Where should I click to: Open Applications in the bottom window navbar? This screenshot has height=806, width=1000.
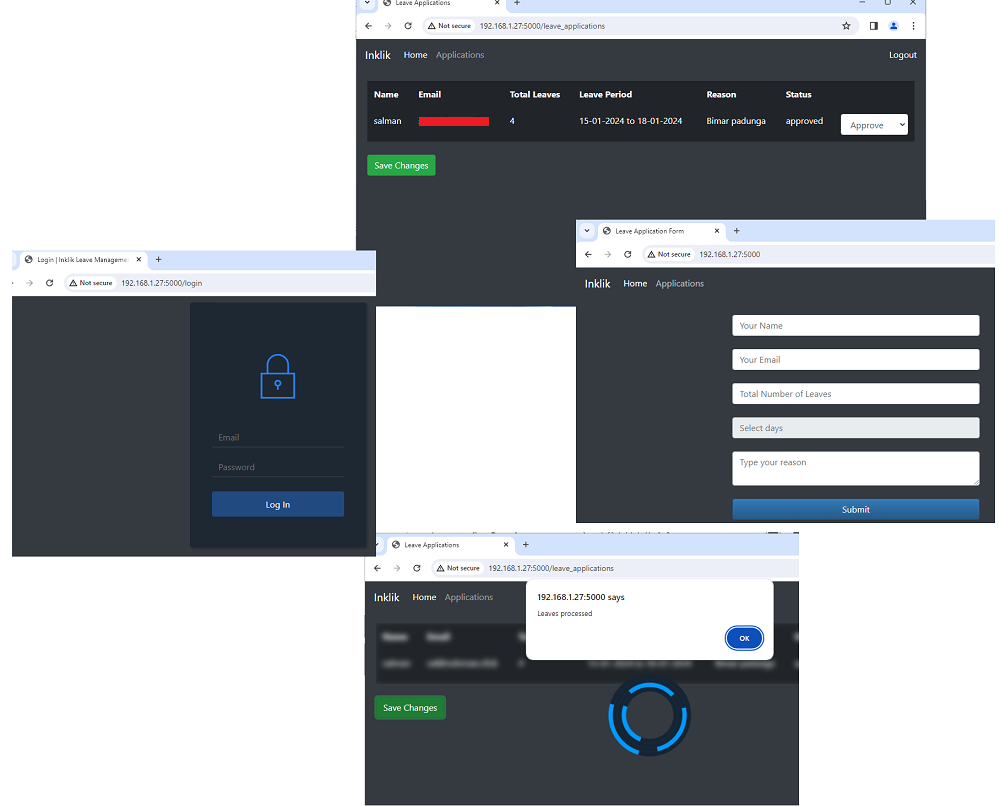point(469,597)
